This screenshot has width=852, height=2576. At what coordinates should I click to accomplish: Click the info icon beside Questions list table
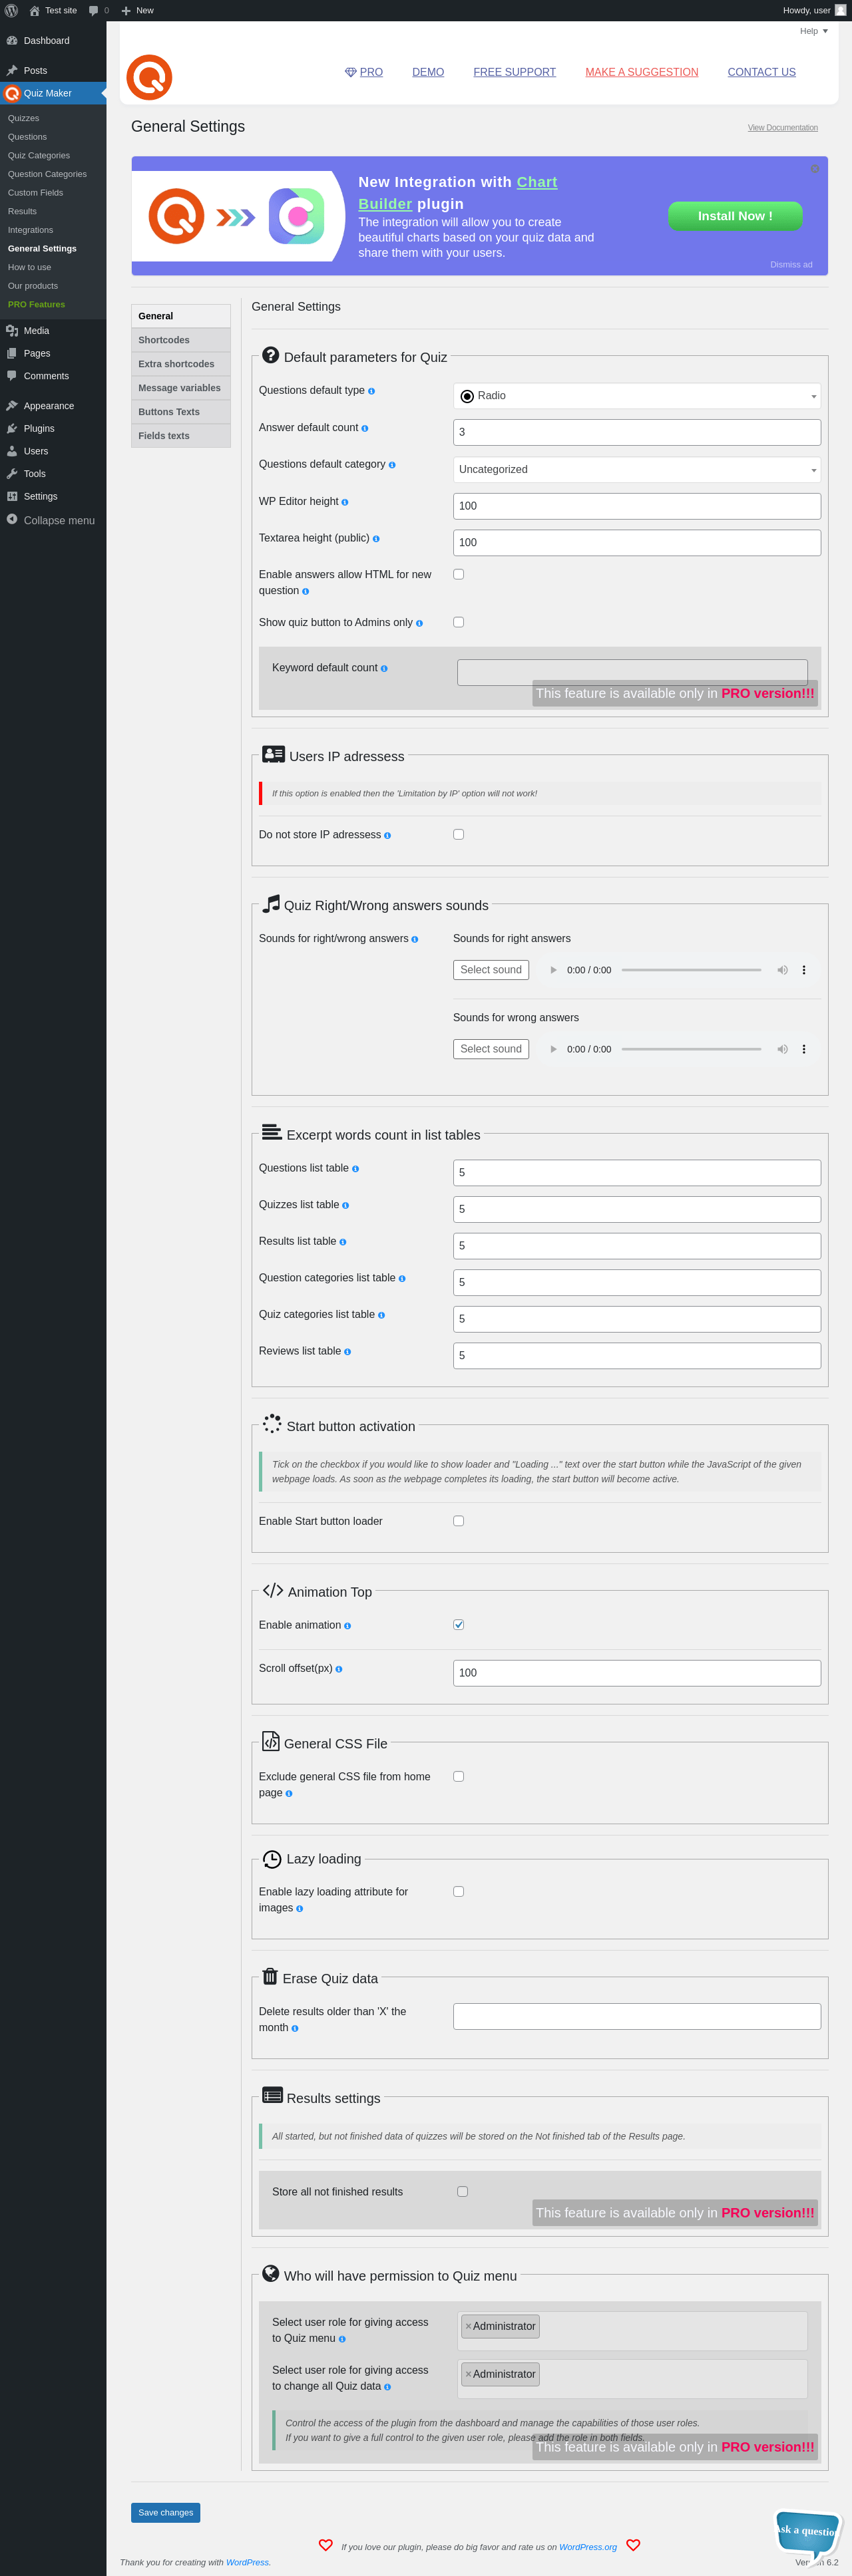pos(355,1169)
